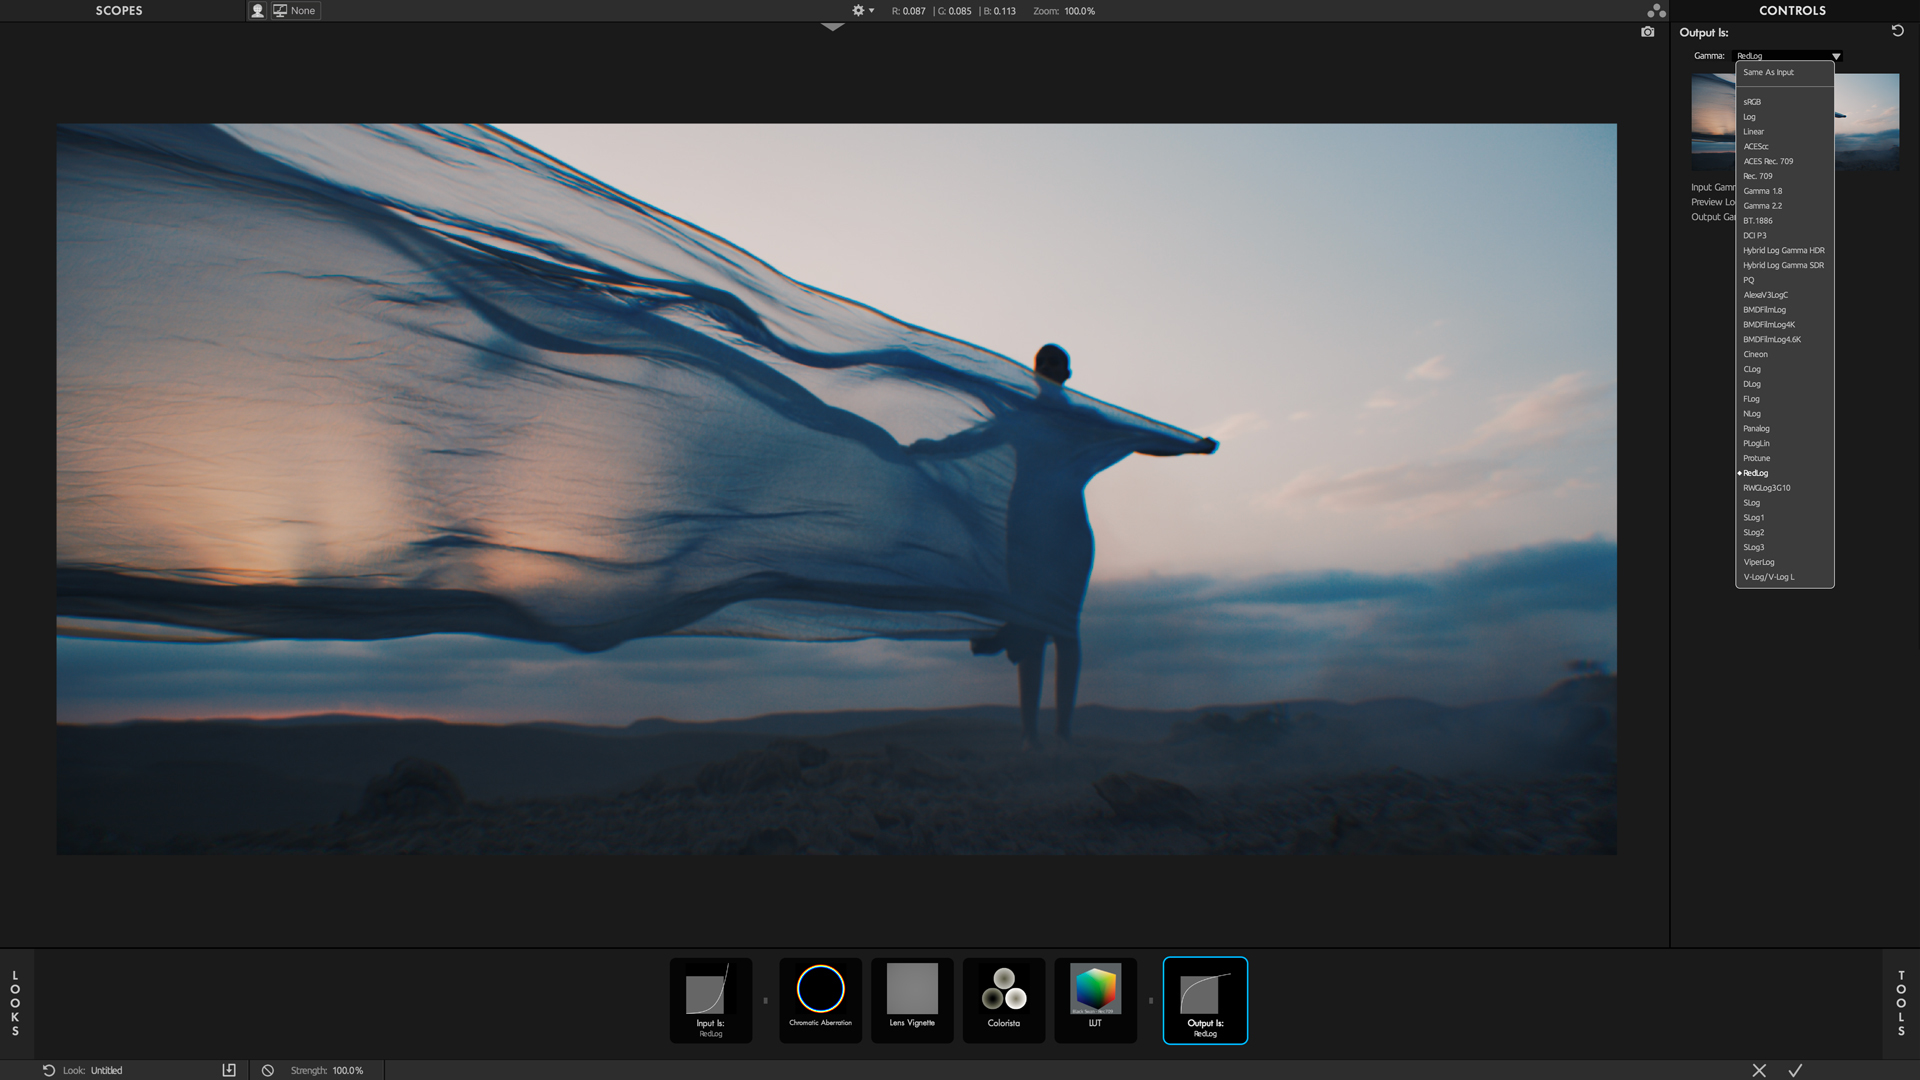Open the display dropdown labeled None
This screenshot has width=1920, height=1080.
(302, 10)
